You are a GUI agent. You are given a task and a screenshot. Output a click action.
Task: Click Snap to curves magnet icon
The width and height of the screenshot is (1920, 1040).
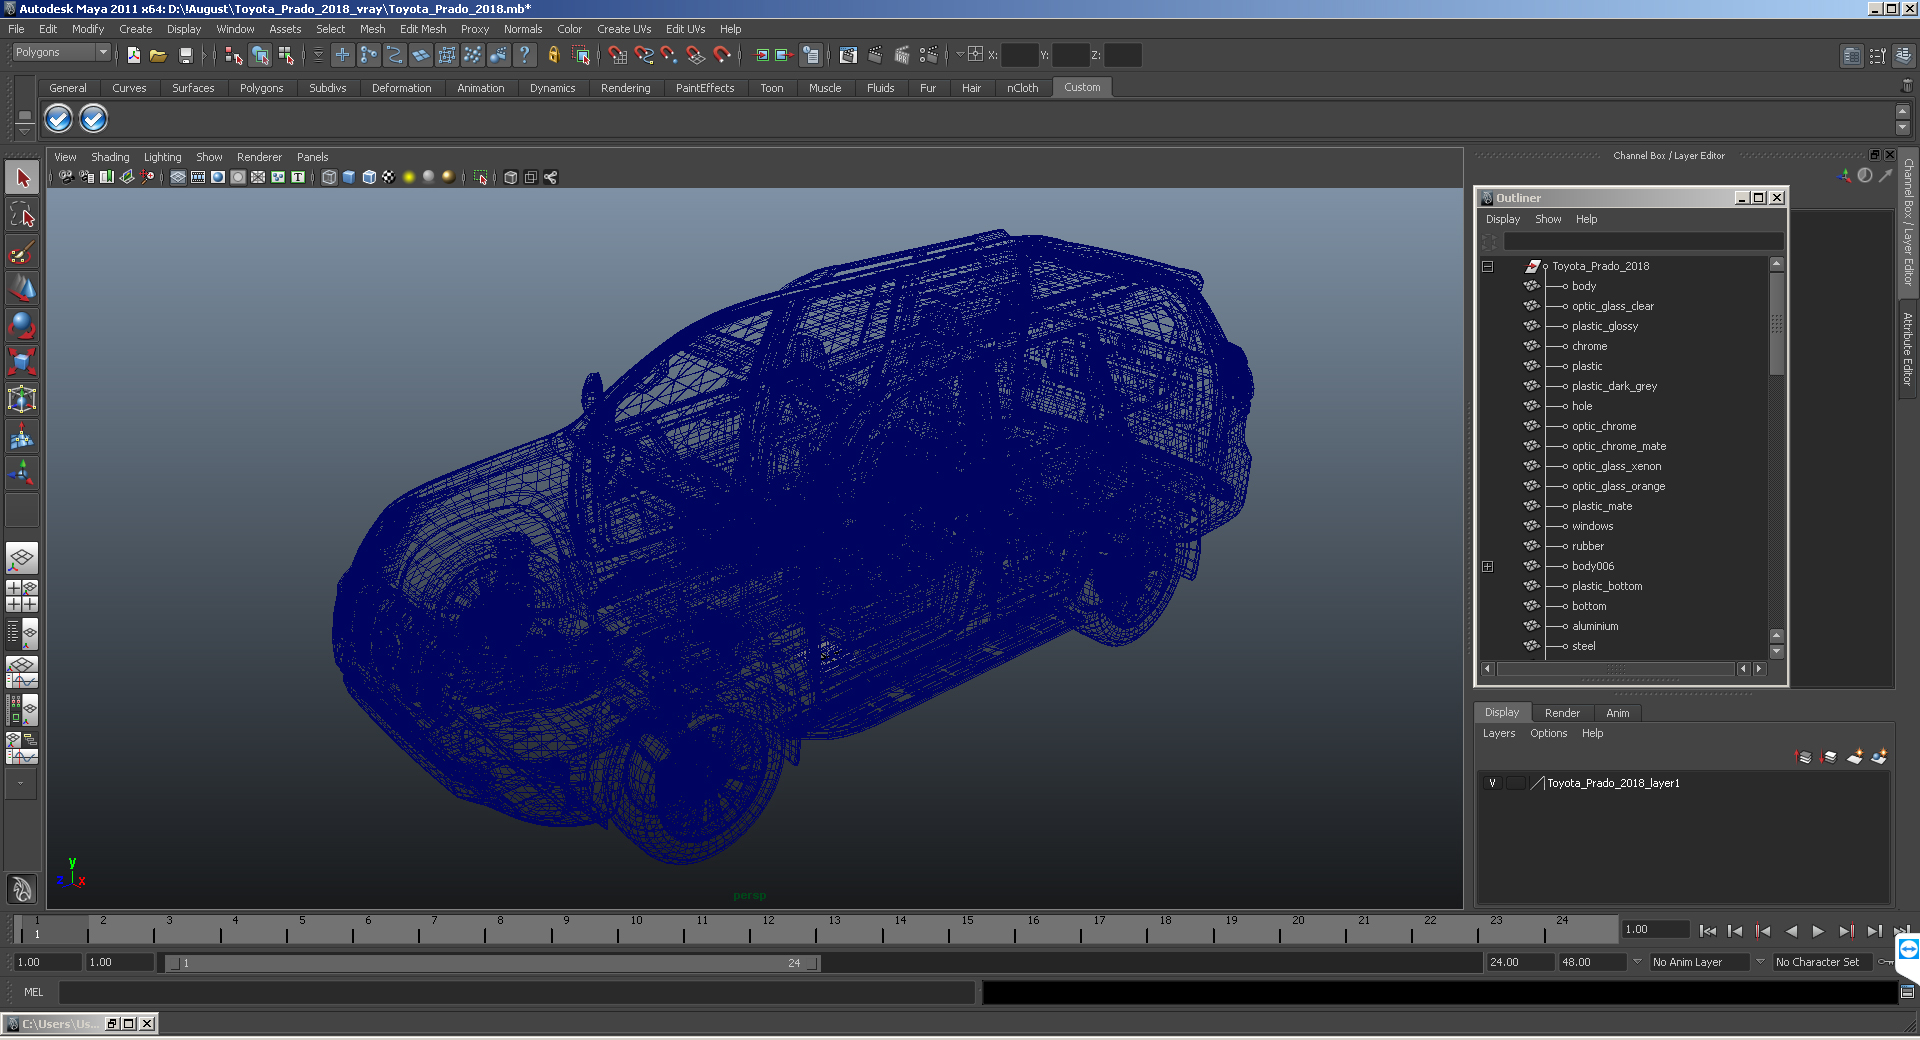click(644, 55)
